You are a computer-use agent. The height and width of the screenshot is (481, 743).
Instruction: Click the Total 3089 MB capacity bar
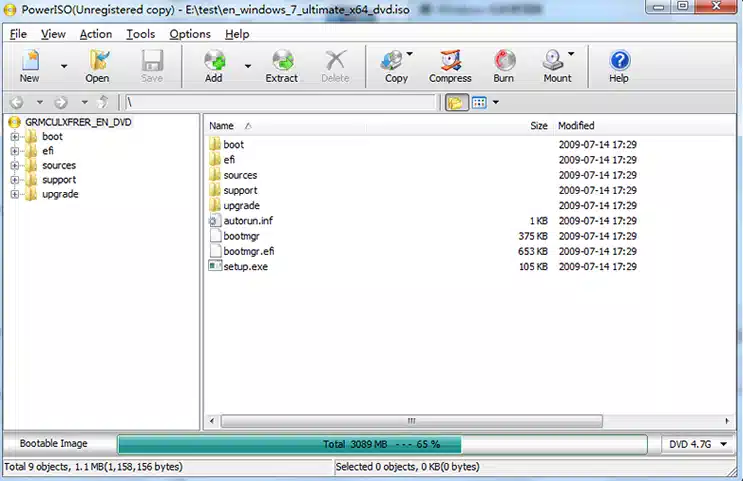coord(382,444)
